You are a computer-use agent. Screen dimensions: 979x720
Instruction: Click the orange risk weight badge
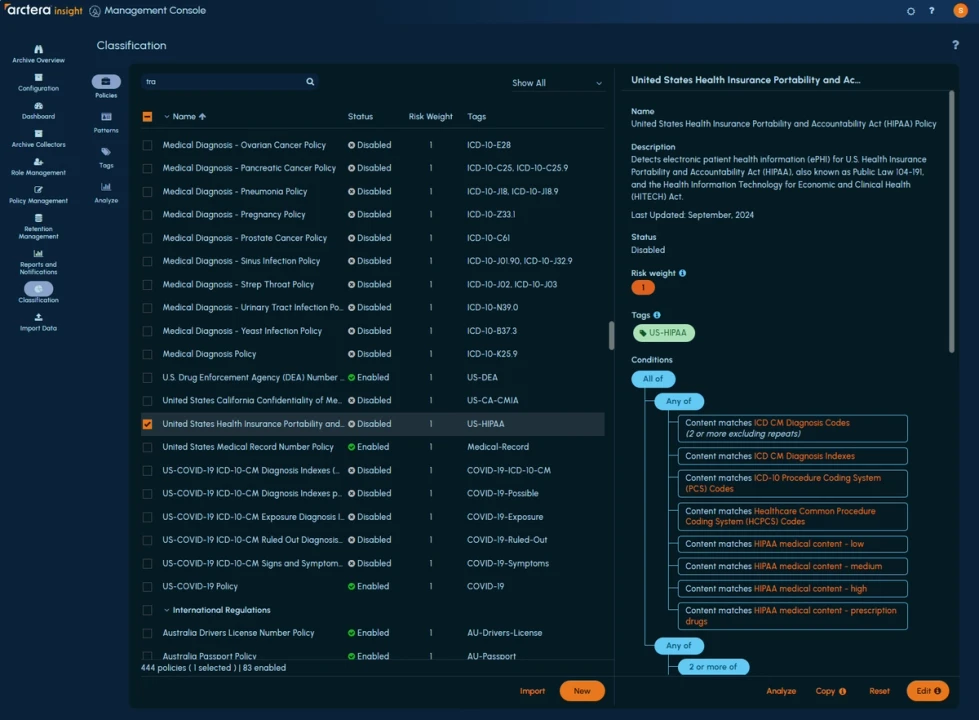(642, 286)
